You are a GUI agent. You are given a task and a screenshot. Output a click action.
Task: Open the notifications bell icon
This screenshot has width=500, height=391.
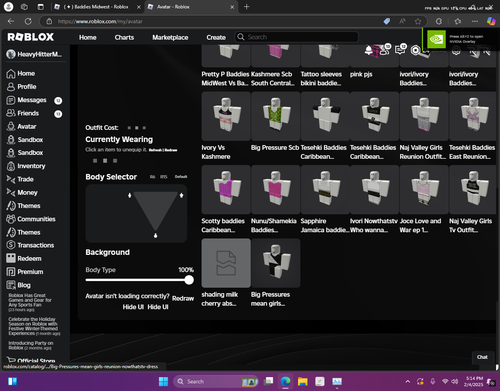[x=369, y=50]
